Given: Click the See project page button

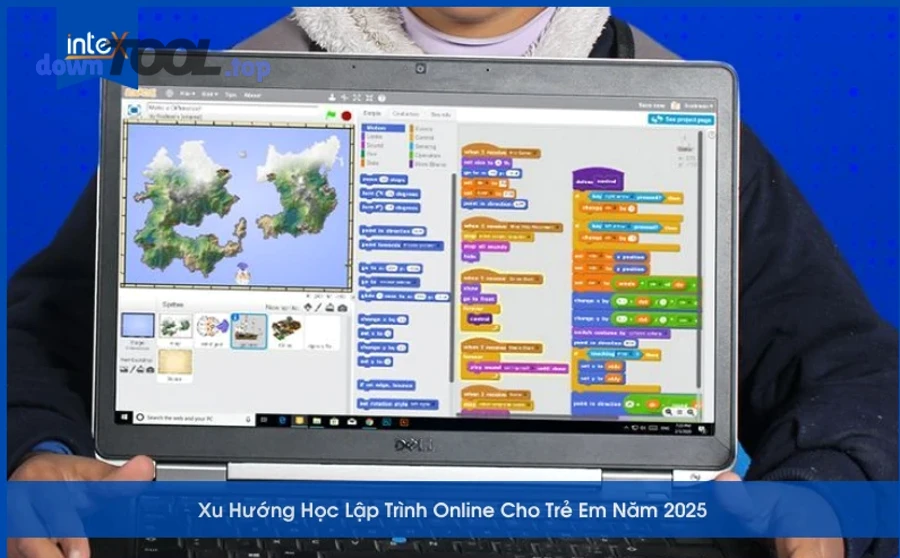Looking at the screenshot, I should point(681,119).
